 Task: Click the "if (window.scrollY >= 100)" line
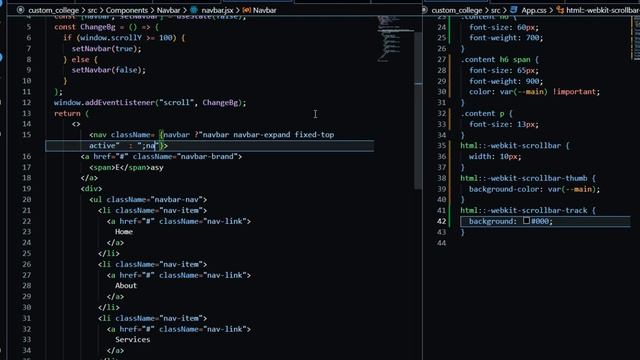coord(124,38)
